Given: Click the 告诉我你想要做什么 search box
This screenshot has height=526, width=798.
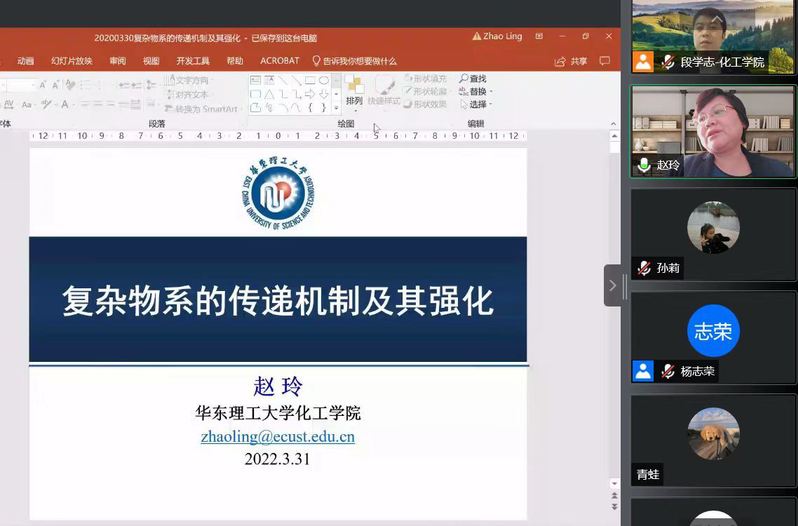Looking at the screenshot, I should click(355, 61).
